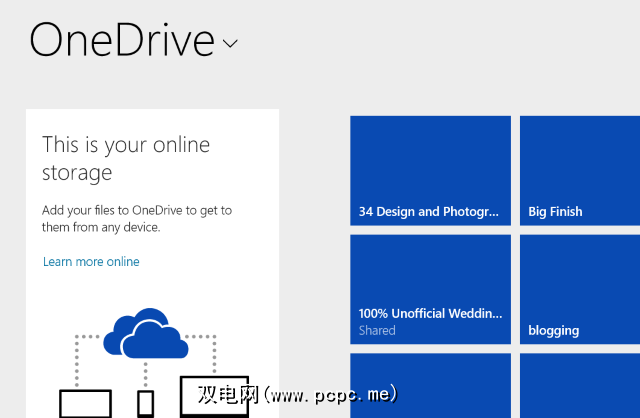Viewport: 640px width, 418px height.
Task: Open the 34 Design and Photogr... folder tile
Action: [430, 171]
